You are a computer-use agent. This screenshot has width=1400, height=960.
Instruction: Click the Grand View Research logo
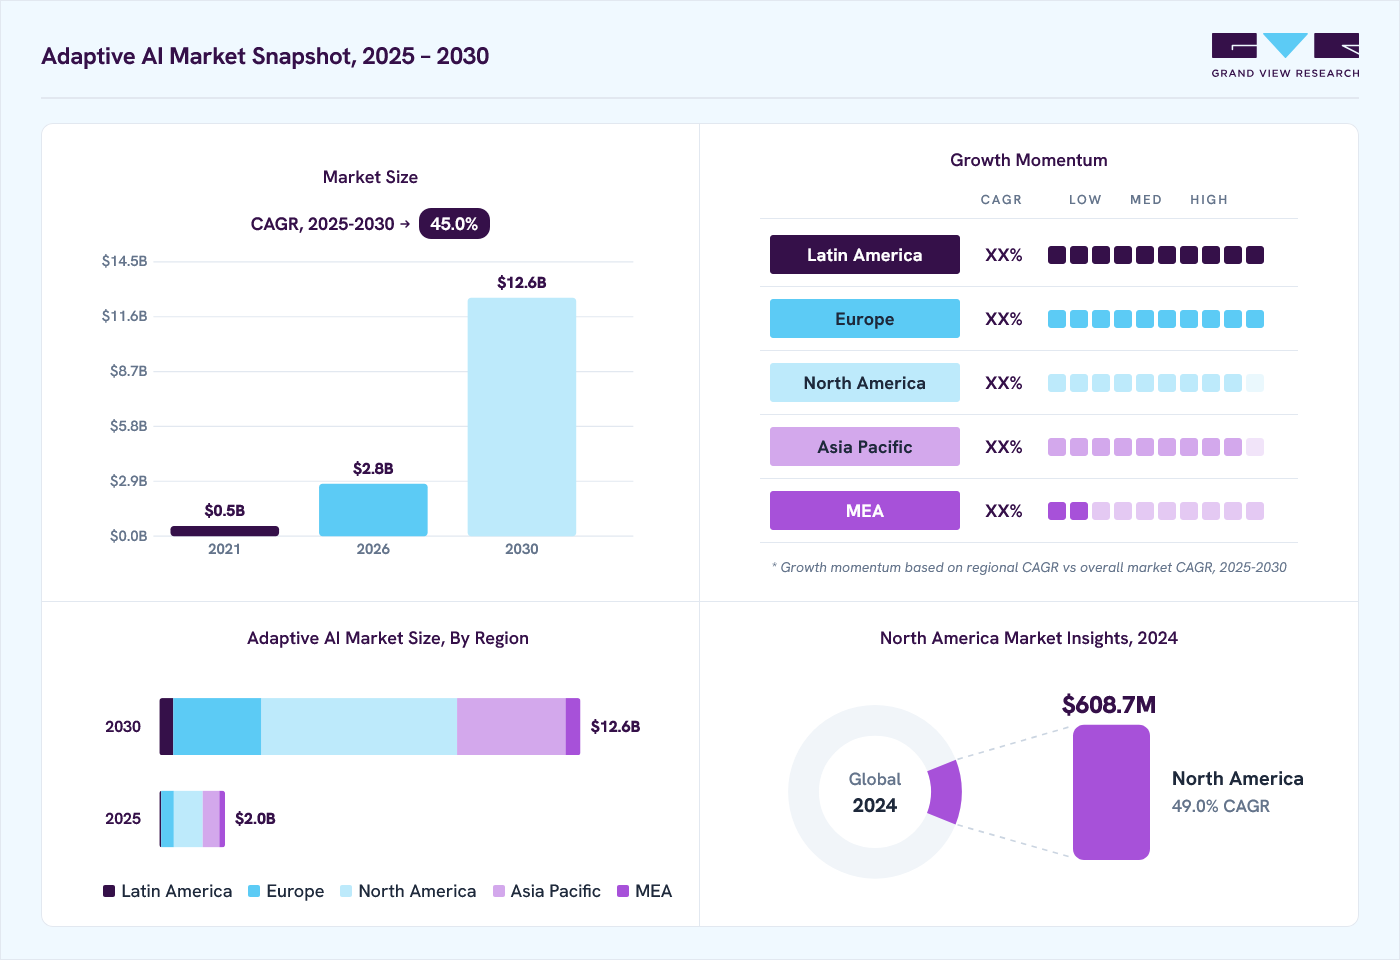click(1285, 56)
